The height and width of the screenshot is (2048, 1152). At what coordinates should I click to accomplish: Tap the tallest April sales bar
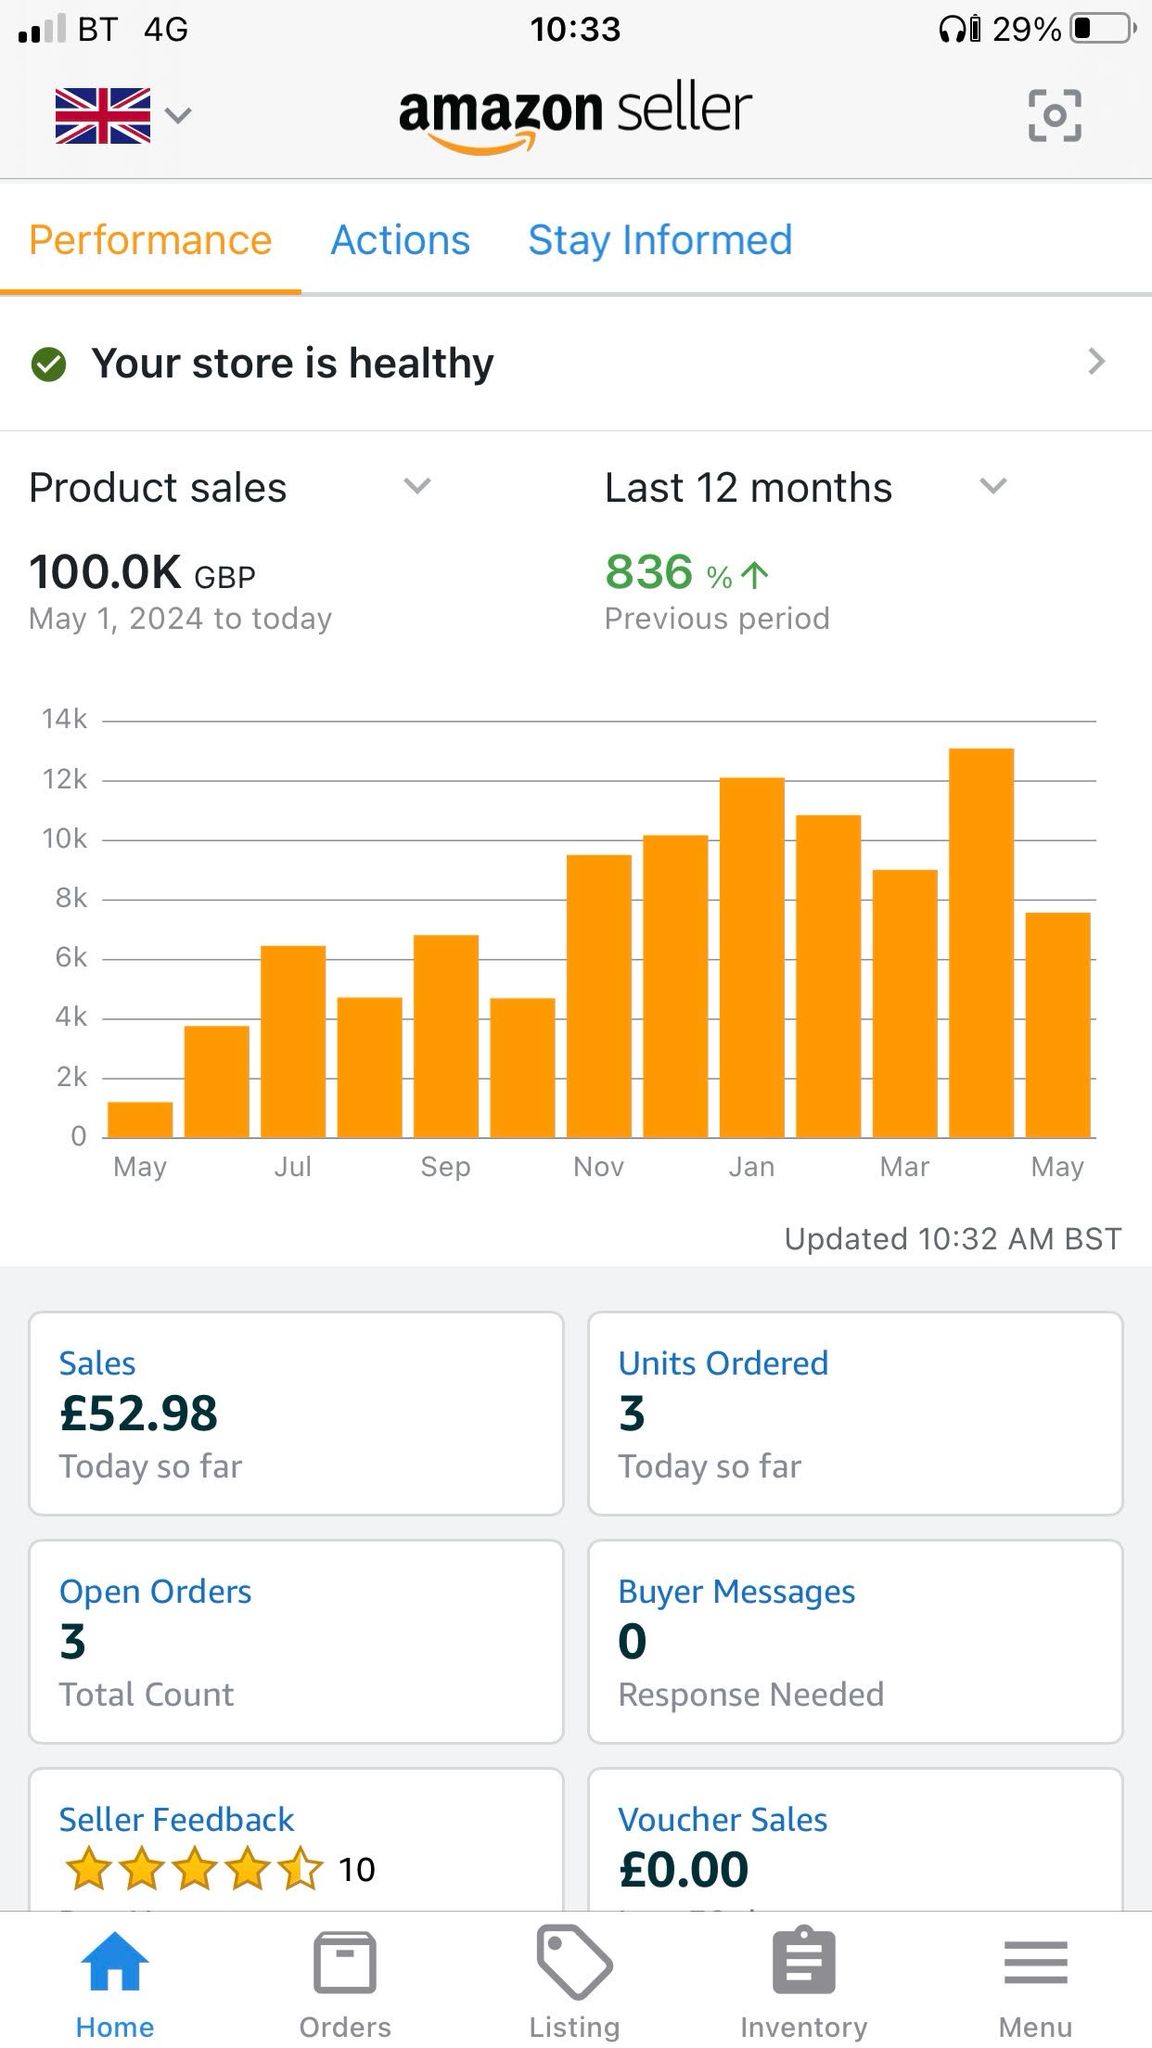coord(981,943)
